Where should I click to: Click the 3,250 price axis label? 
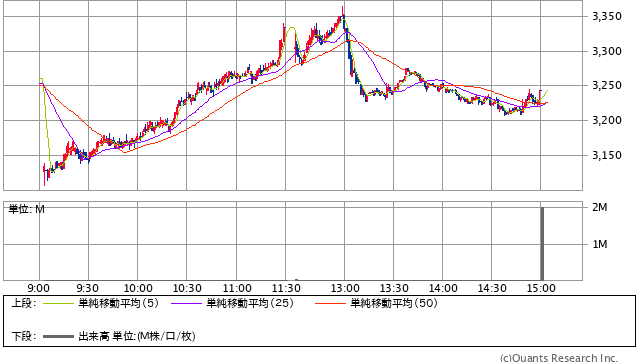[x=607, y=85]
